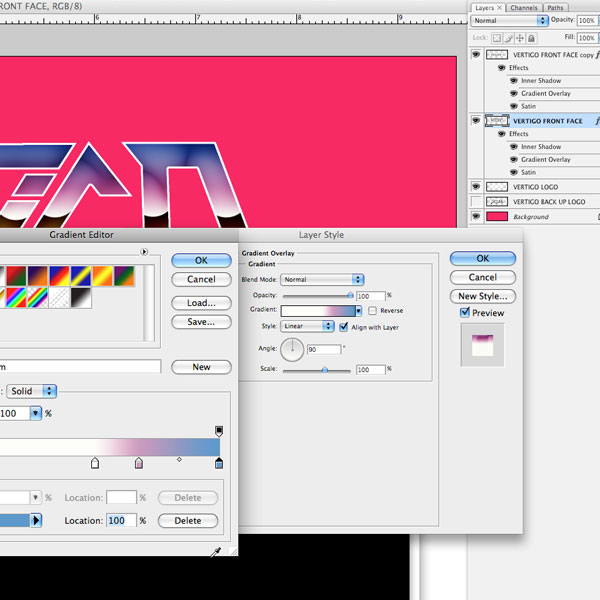
Task: Enable the Reverse checkbox
Action: [x=372, y=311]
